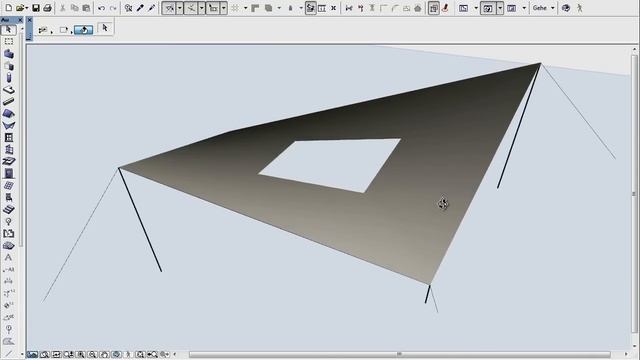Click the pan hand icon in bottom bar
The height and width of the screenshot is (360, 640).
click(x=104, y=355)
